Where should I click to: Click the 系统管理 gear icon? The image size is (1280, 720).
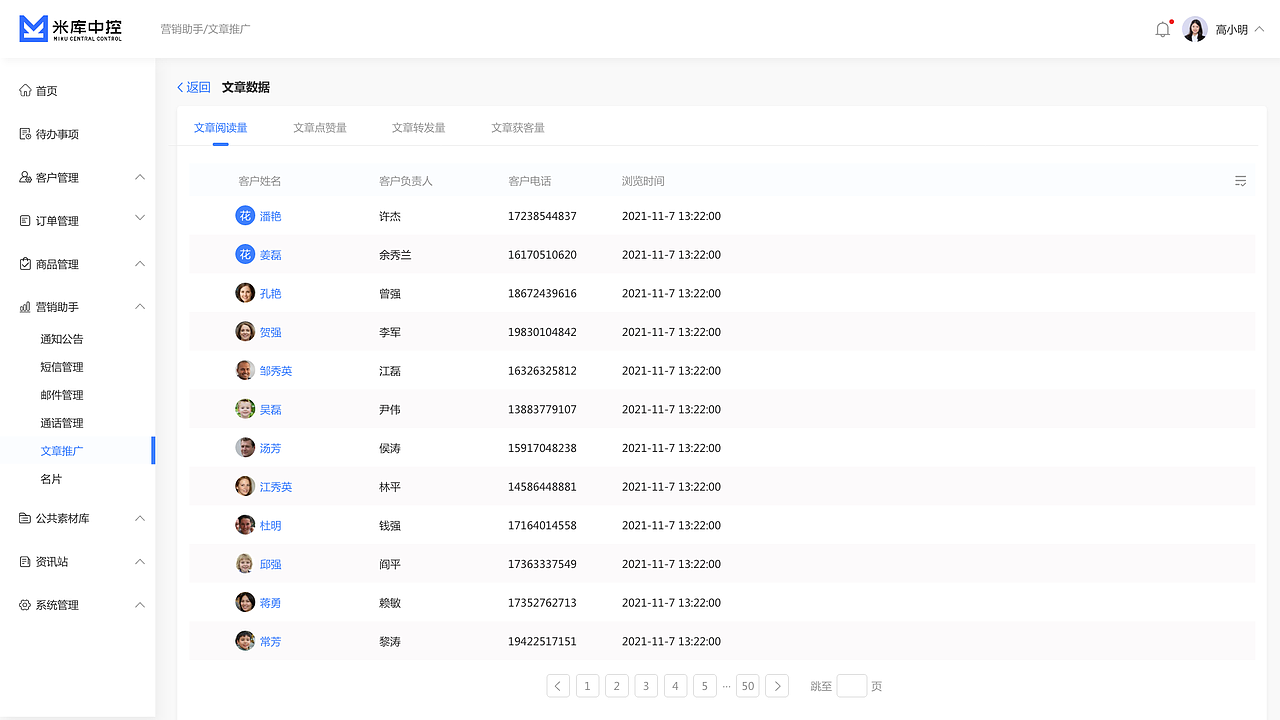click(x=25, y=605)
